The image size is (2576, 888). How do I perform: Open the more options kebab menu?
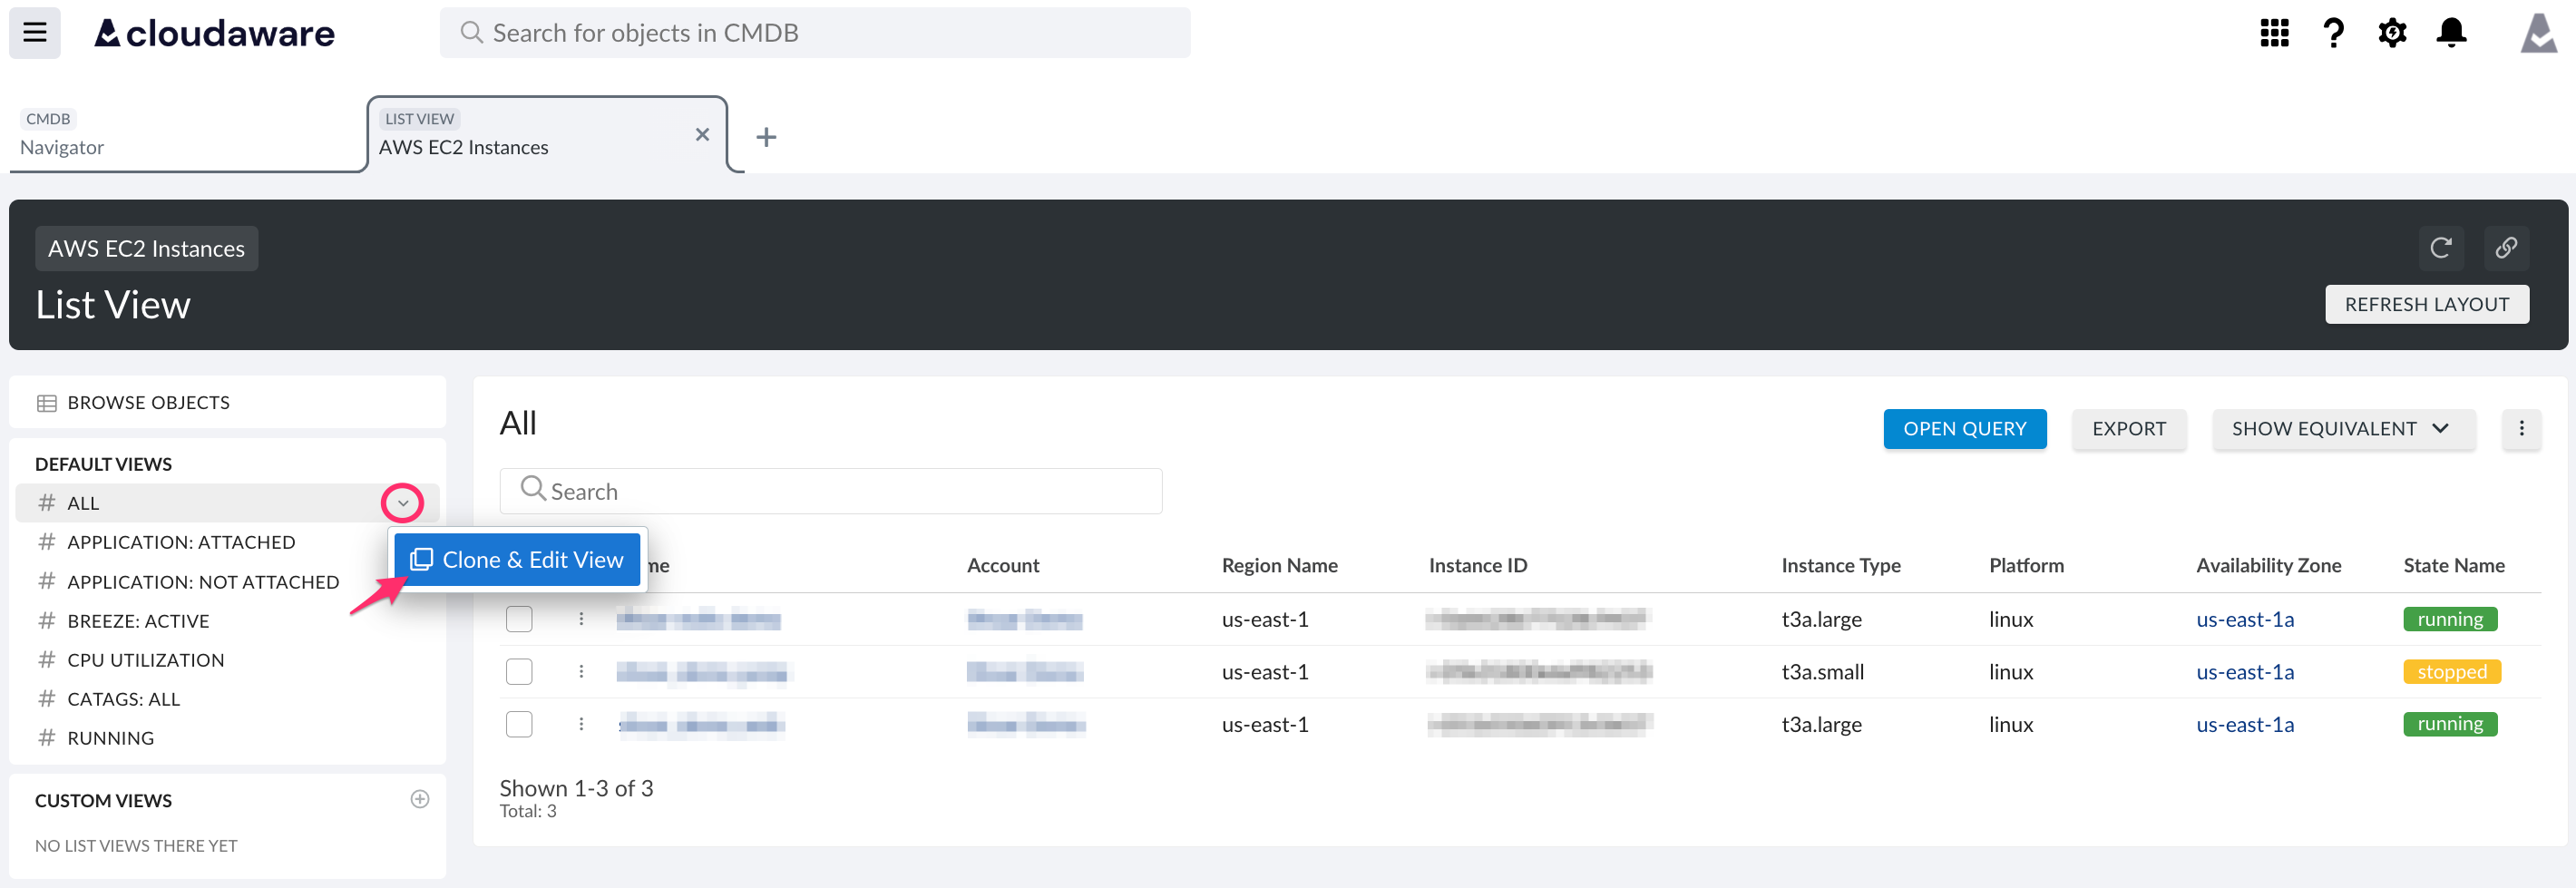tap(2522, 429)
